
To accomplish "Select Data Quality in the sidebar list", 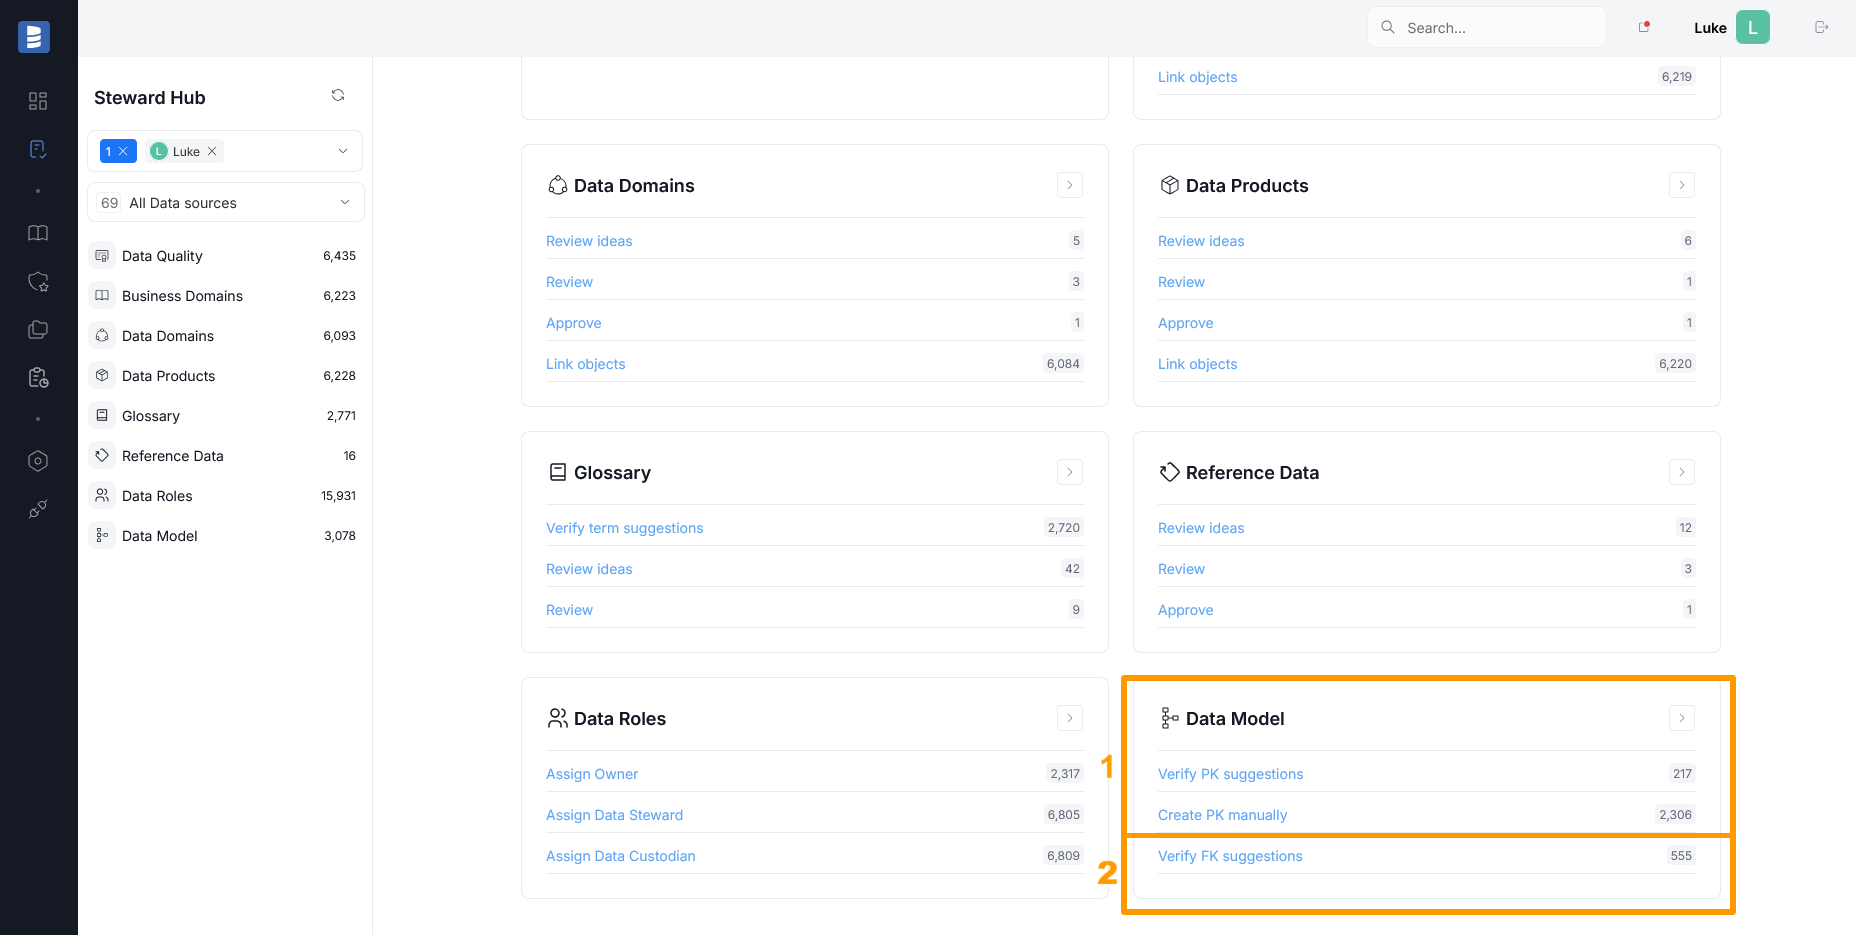I will pyautogui.click(x=162, y=256).
